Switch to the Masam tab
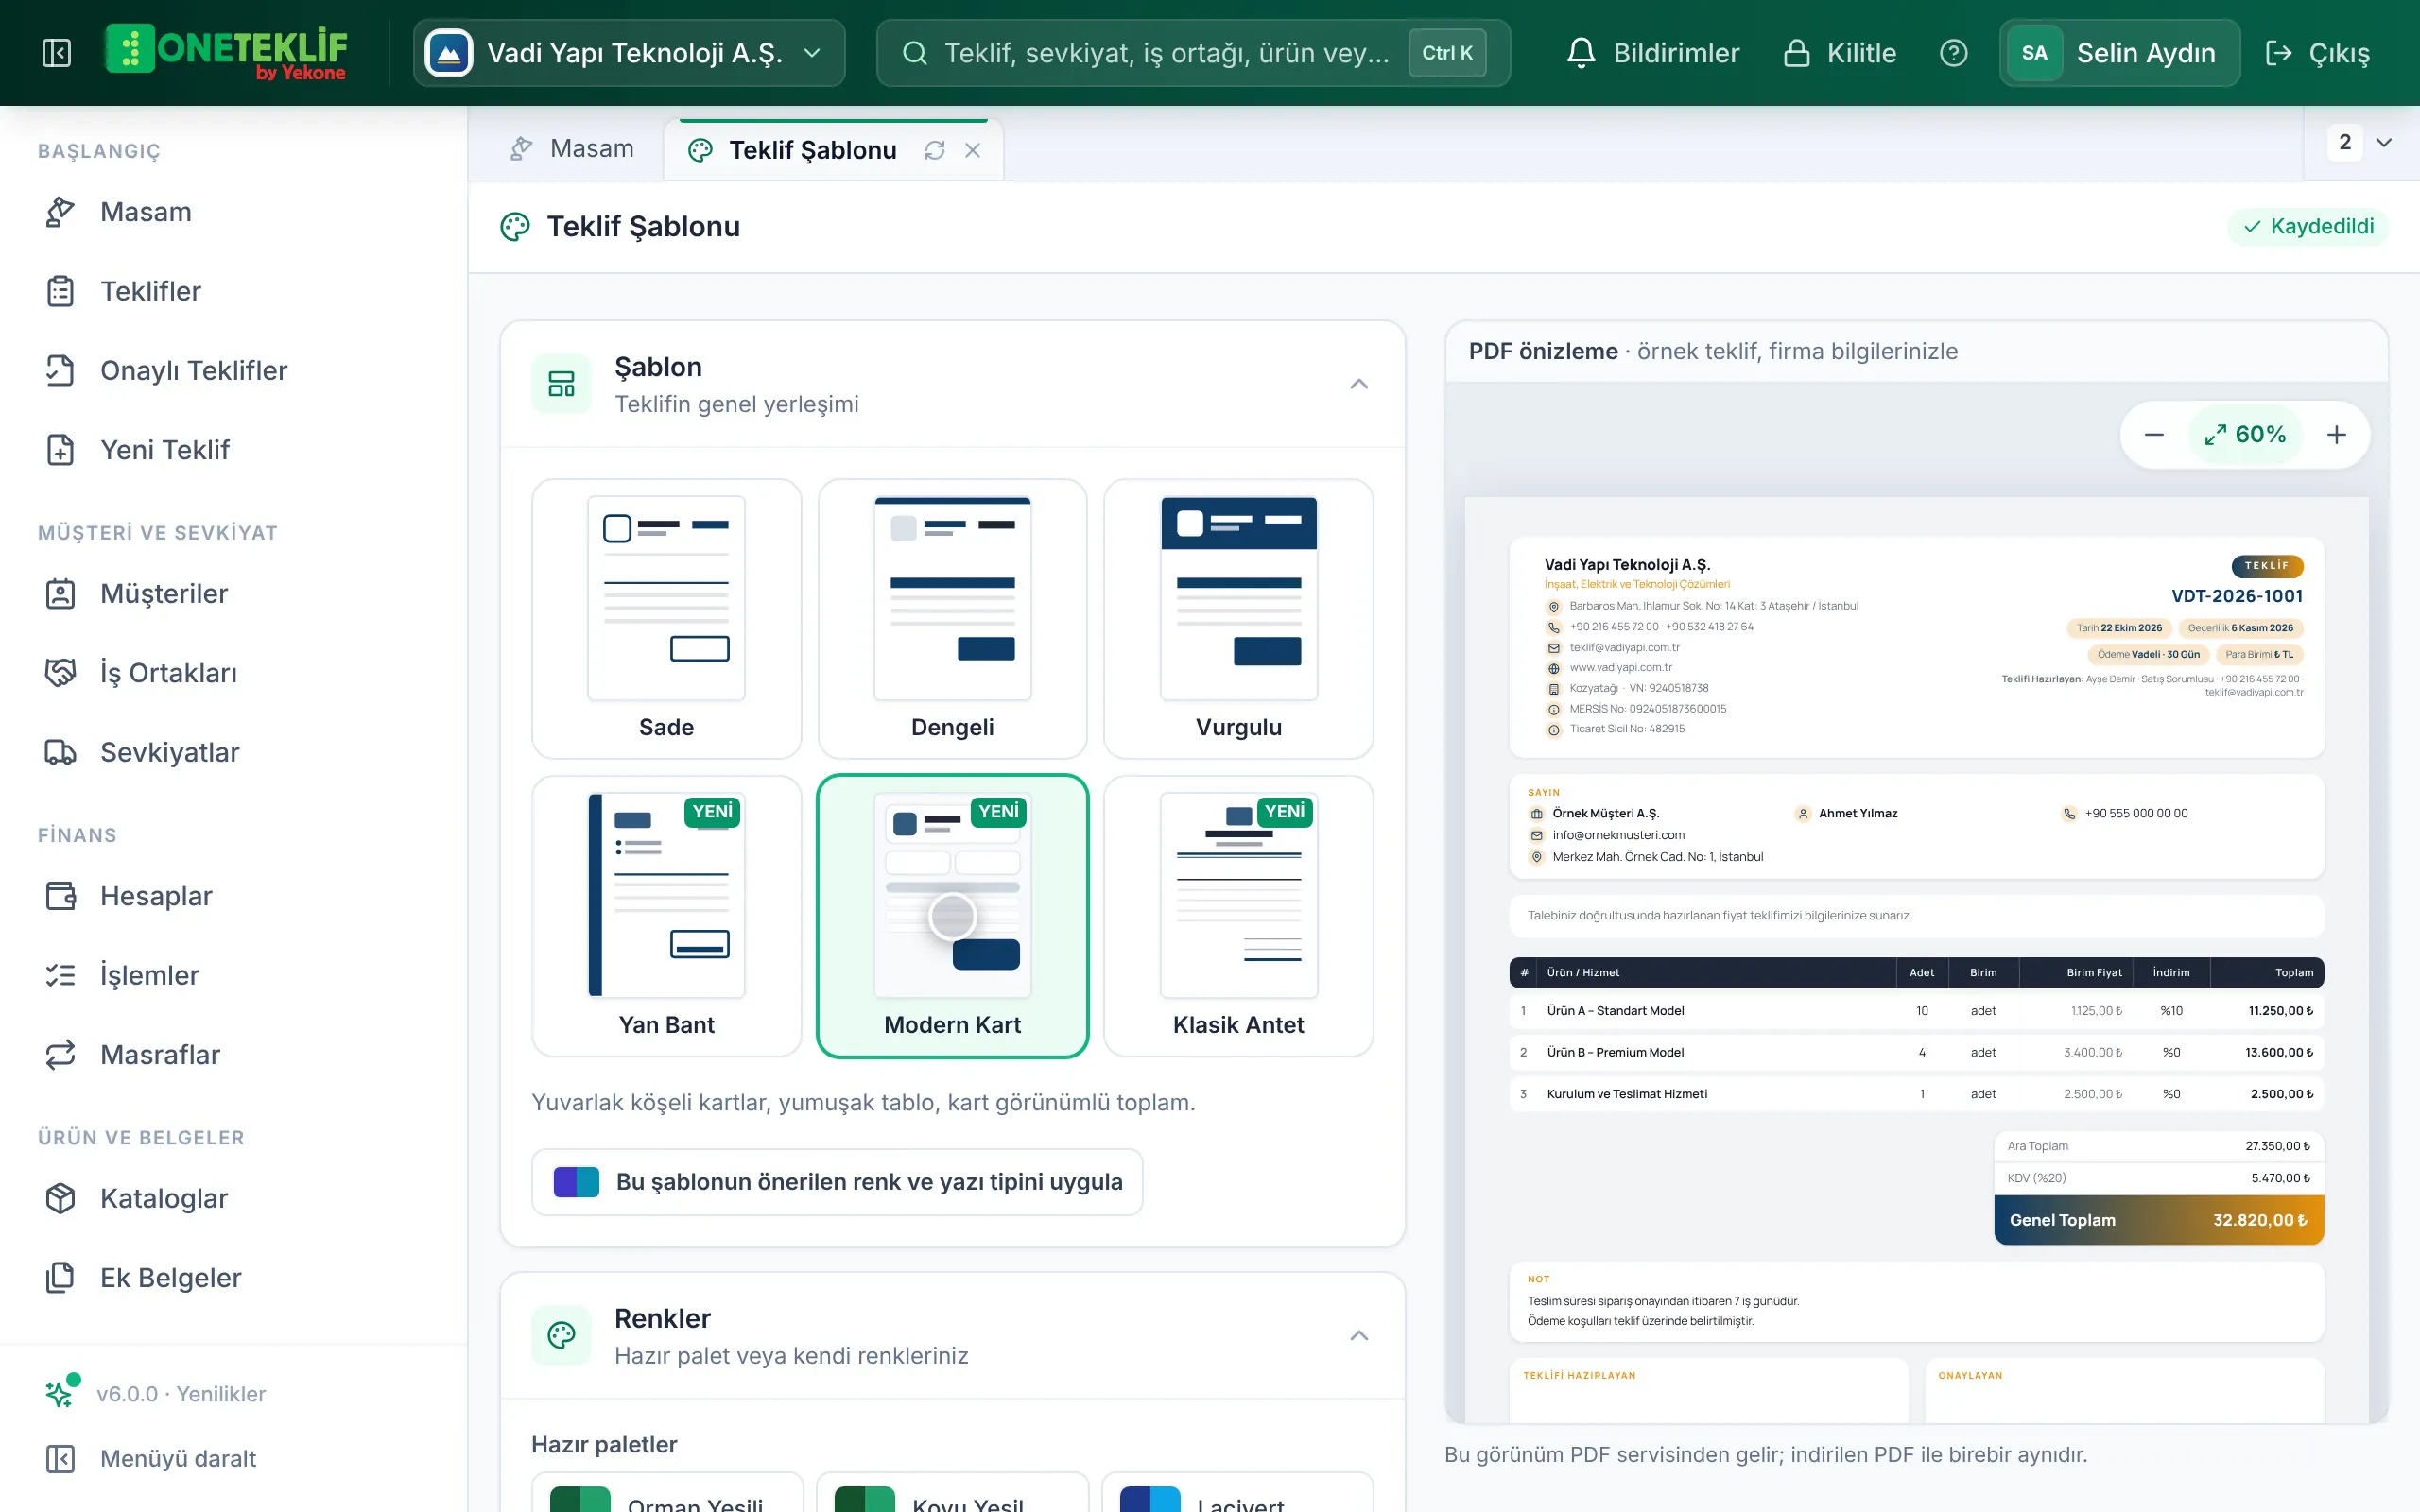The width and height of the screenshot is (2420, 1512). click(x=571, y=150)
